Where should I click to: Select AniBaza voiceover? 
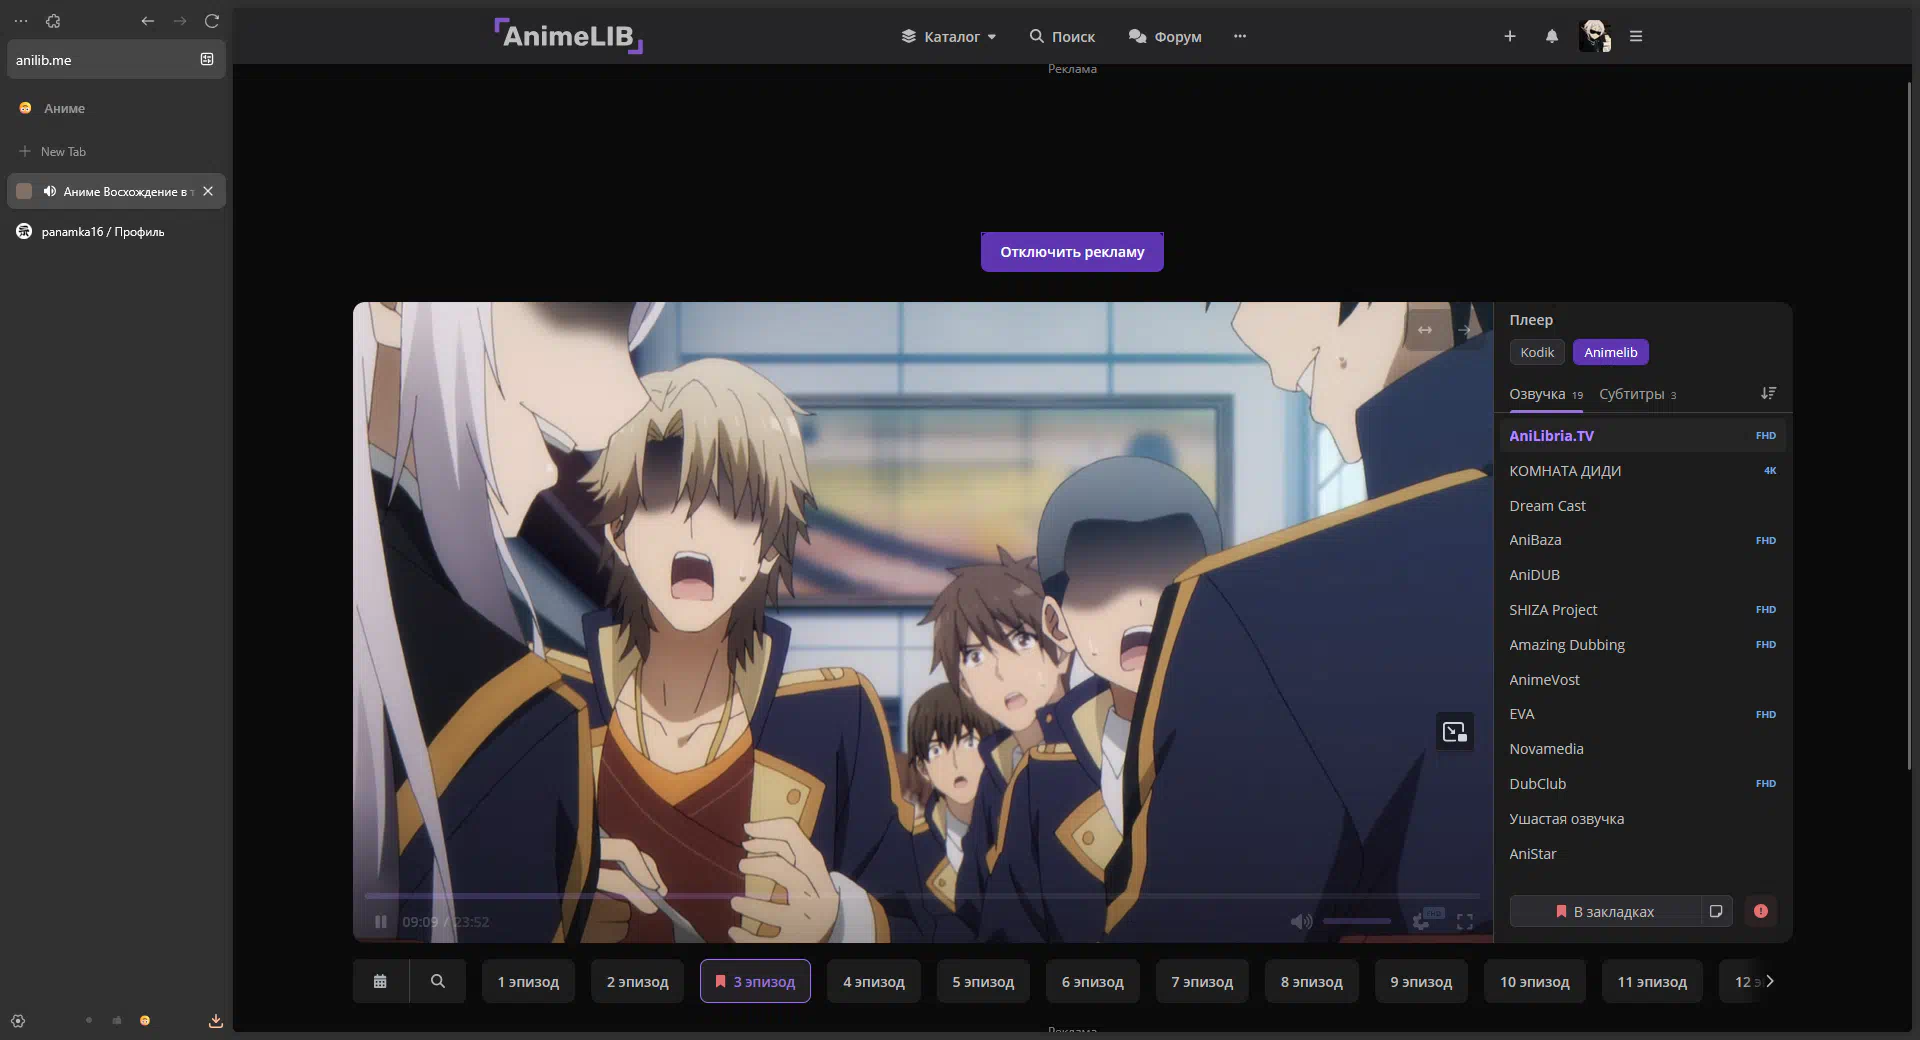pos(1642,540)
